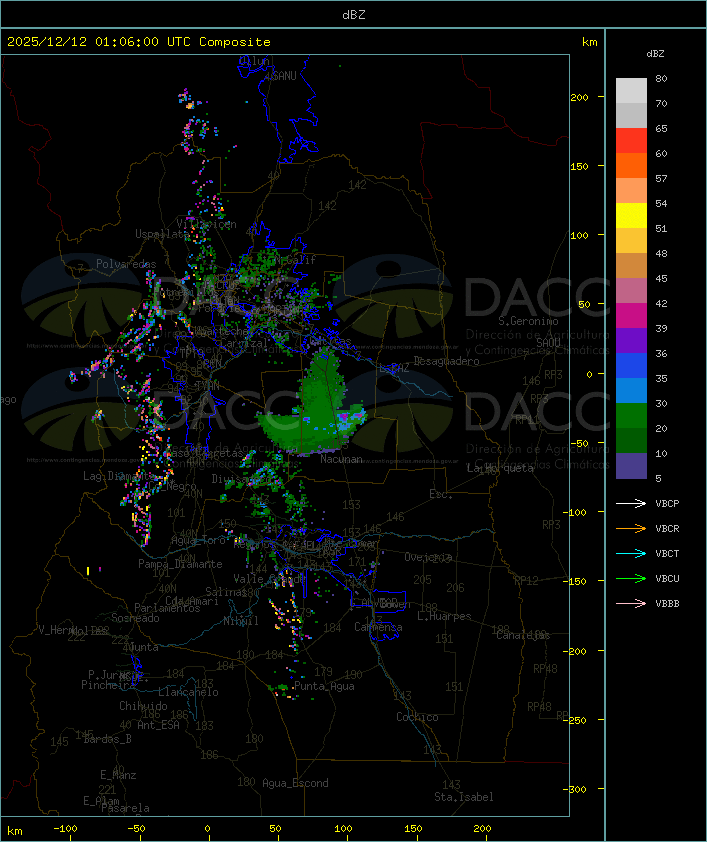Click the Chihuido map label

click(143, 706)
